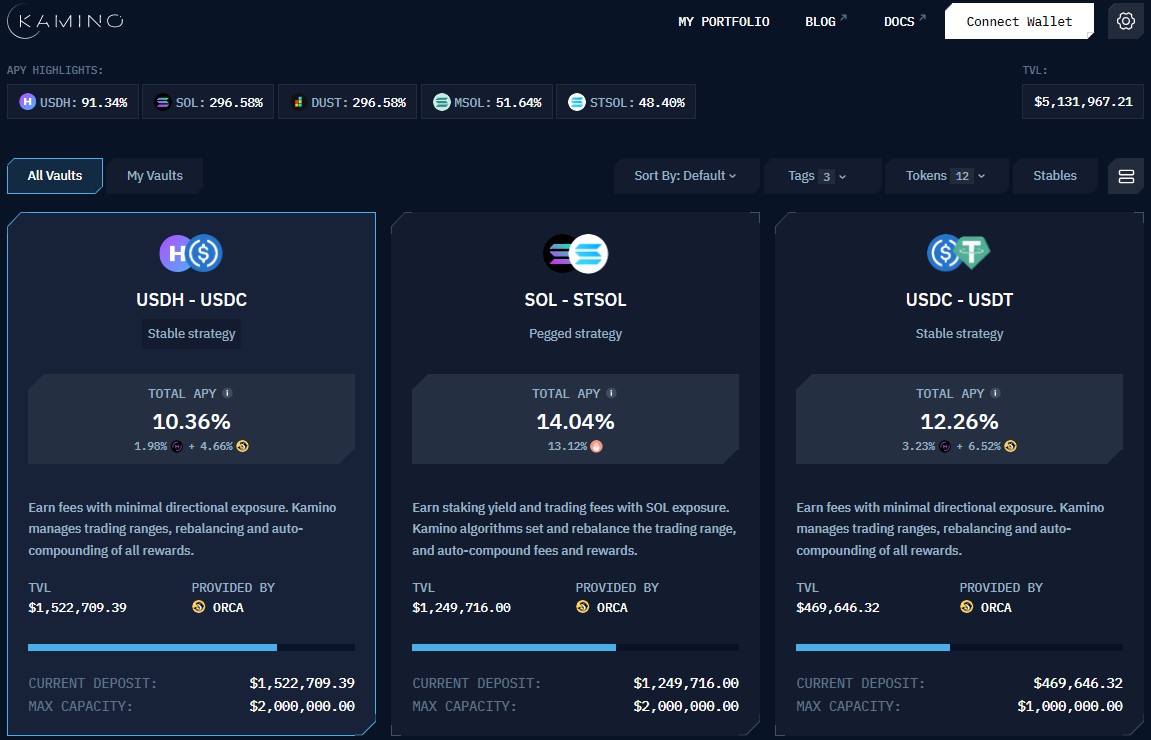Click the SOL: 296.58% highlight chip
The height and width of the screenshot is (740, 1151).
(x=208, y=102)
